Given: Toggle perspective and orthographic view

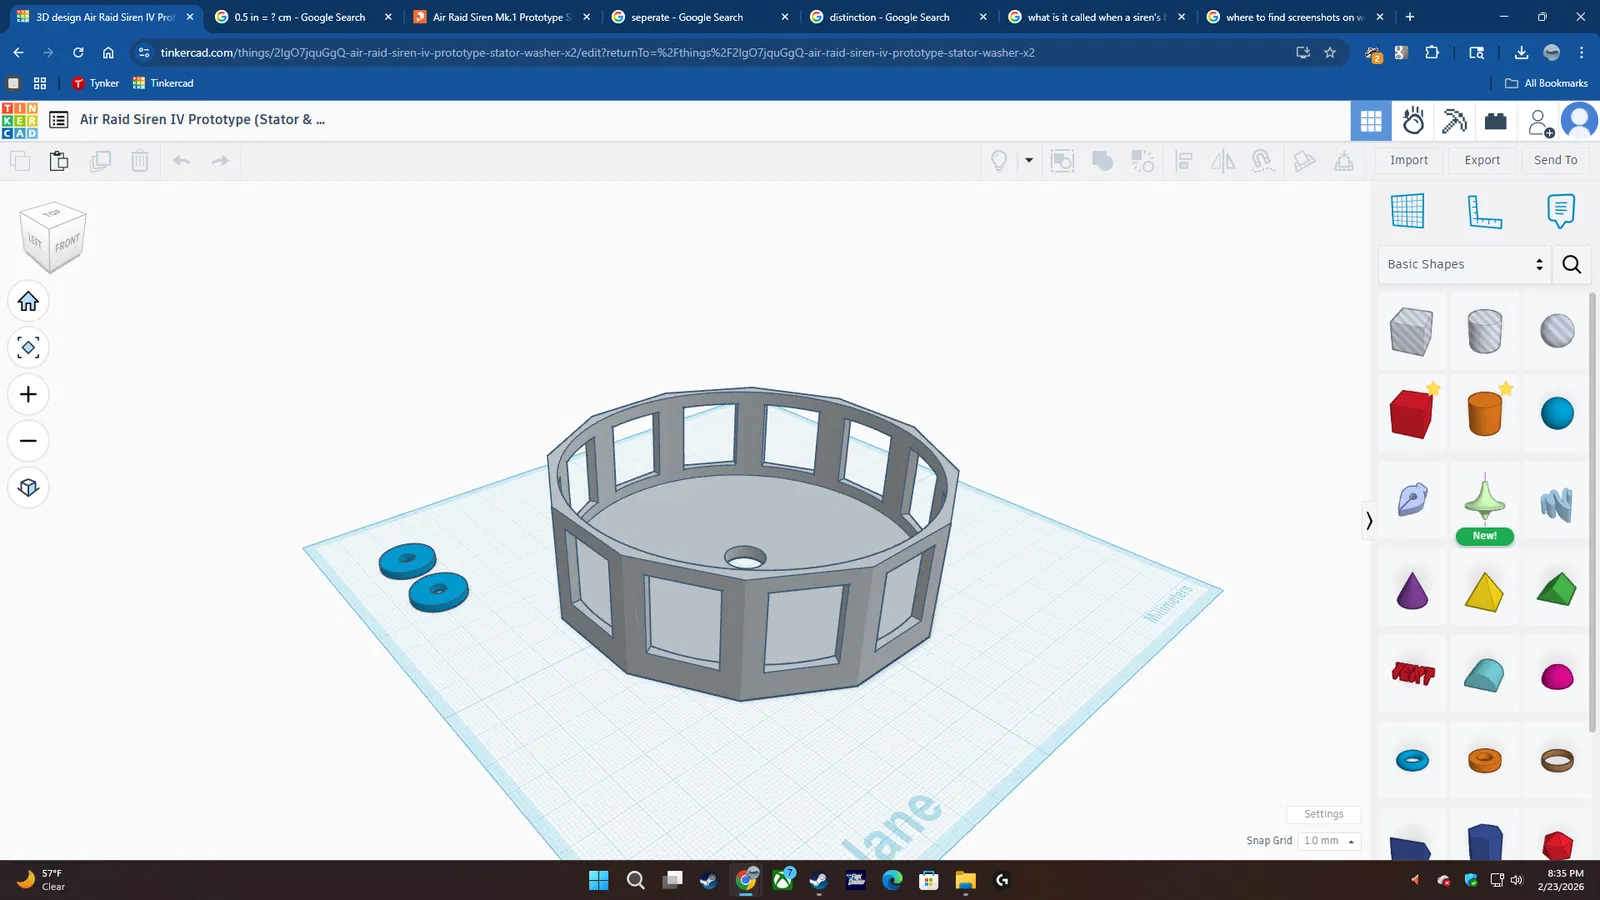Looking at the screenshot, I should click(x=28, y=487).
